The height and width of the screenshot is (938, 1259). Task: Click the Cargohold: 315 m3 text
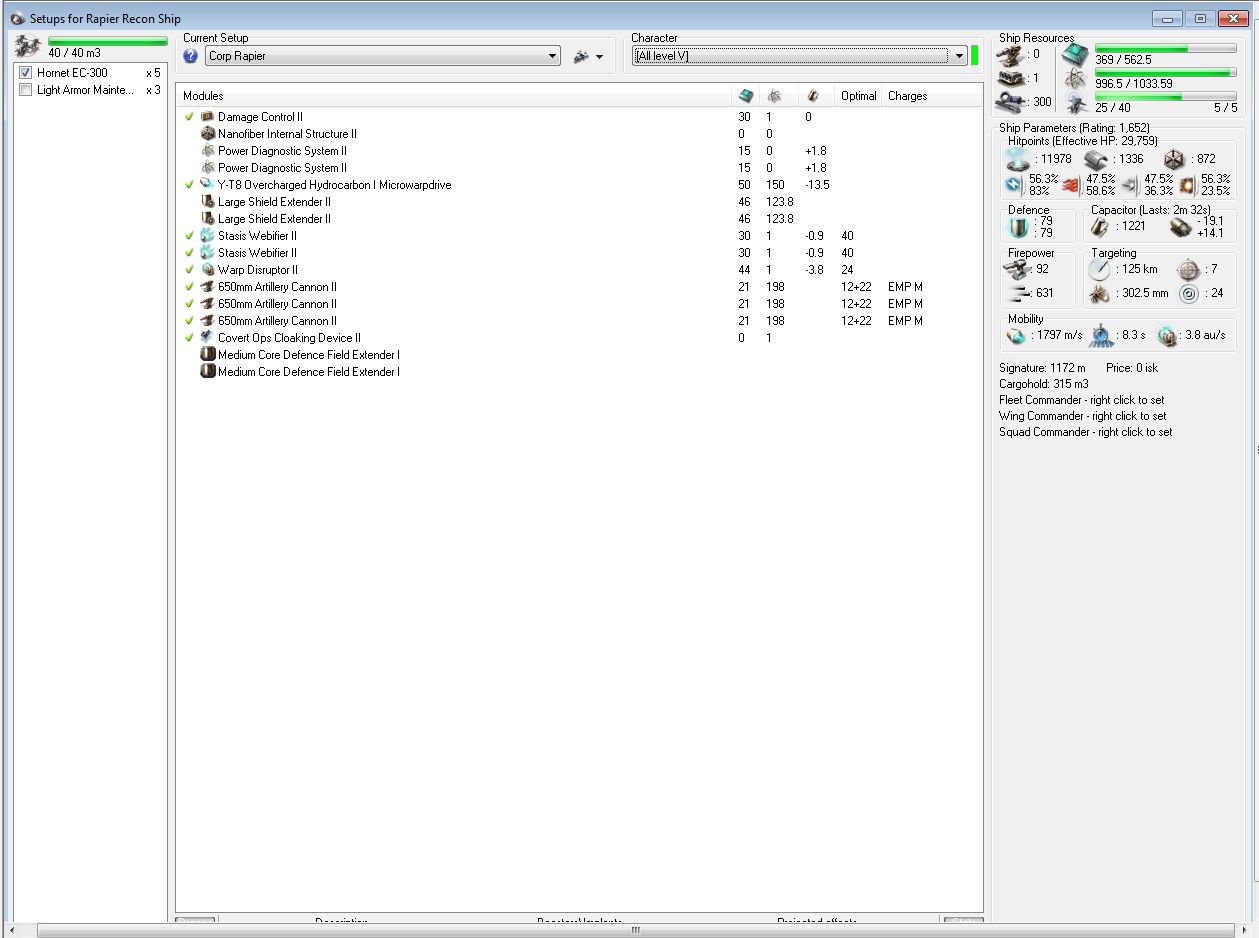pyautogui.click(x=1044, y=384)
